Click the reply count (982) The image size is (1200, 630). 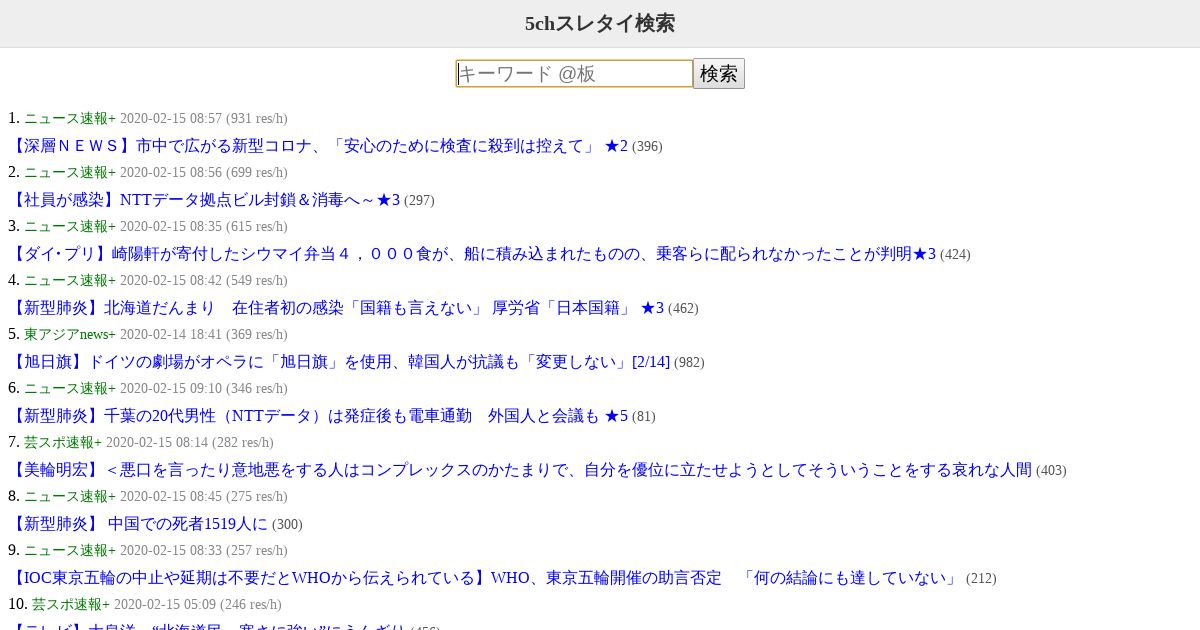689,363
